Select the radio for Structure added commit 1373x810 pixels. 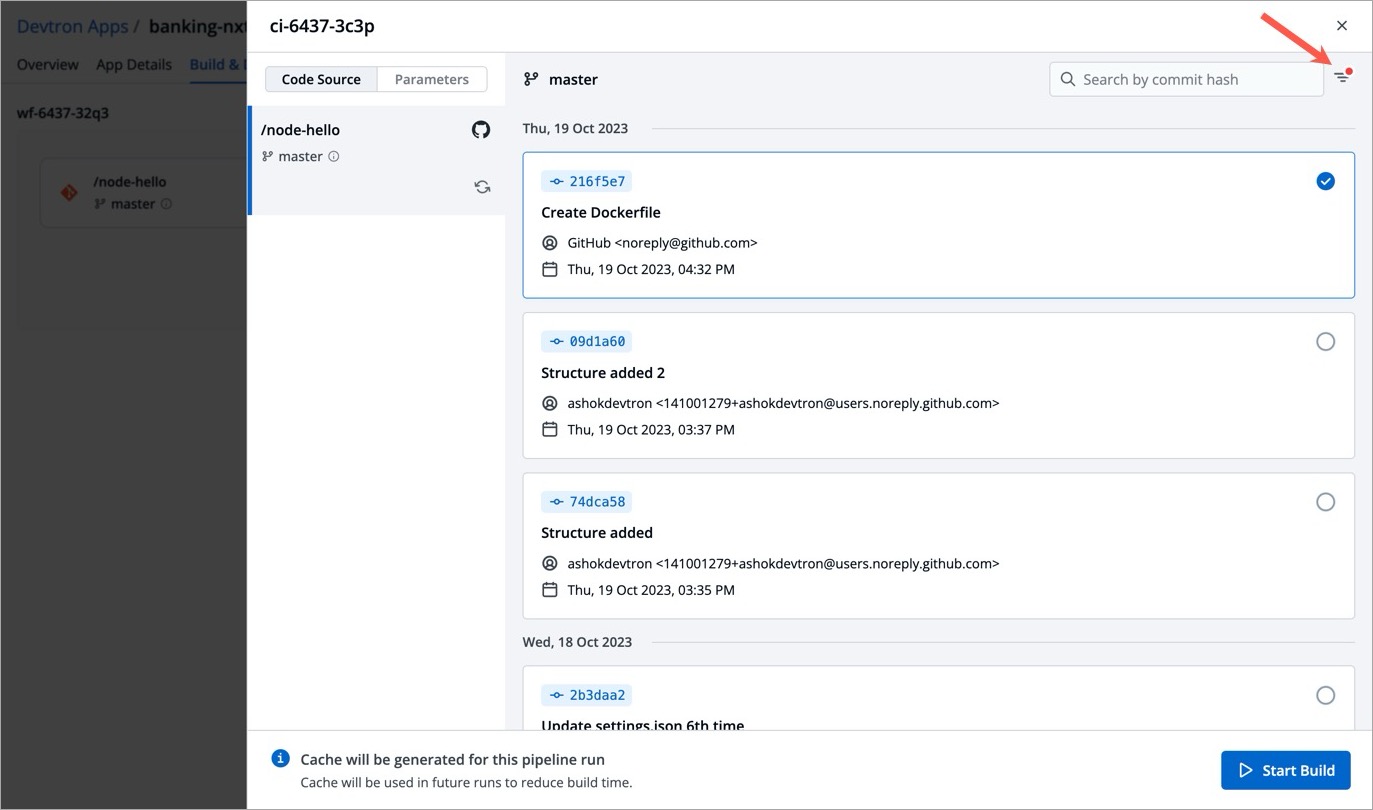tap(1325, 502)
